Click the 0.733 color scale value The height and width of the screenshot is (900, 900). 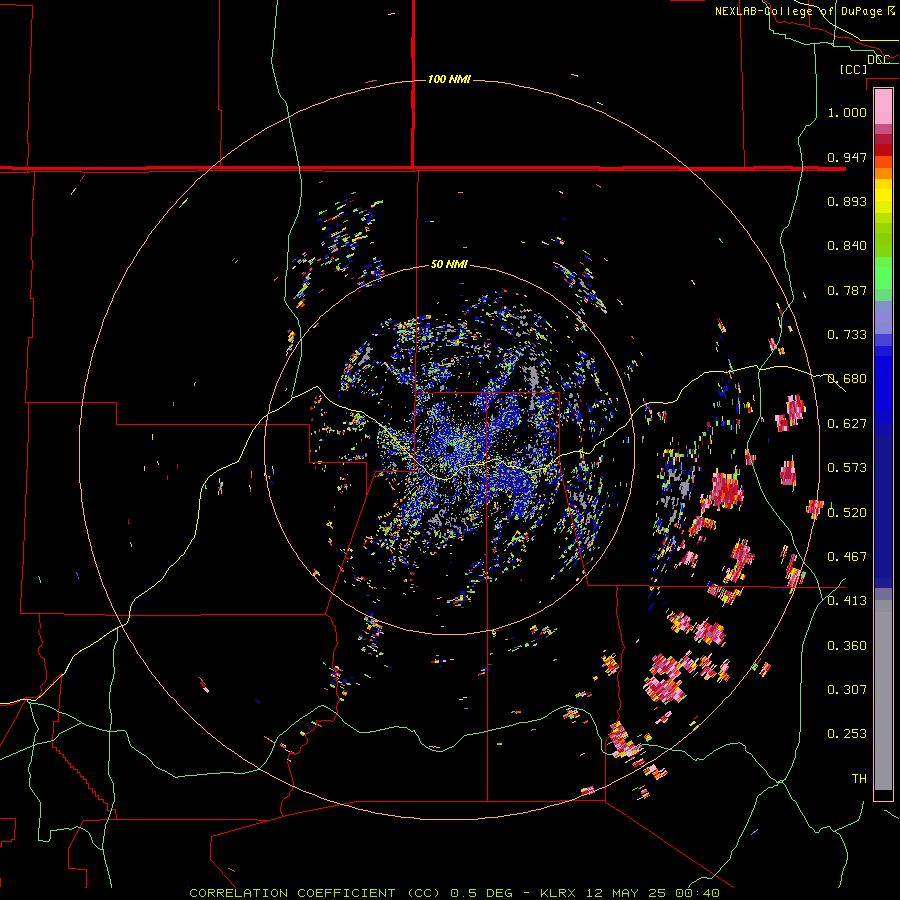tap(847, 335)
